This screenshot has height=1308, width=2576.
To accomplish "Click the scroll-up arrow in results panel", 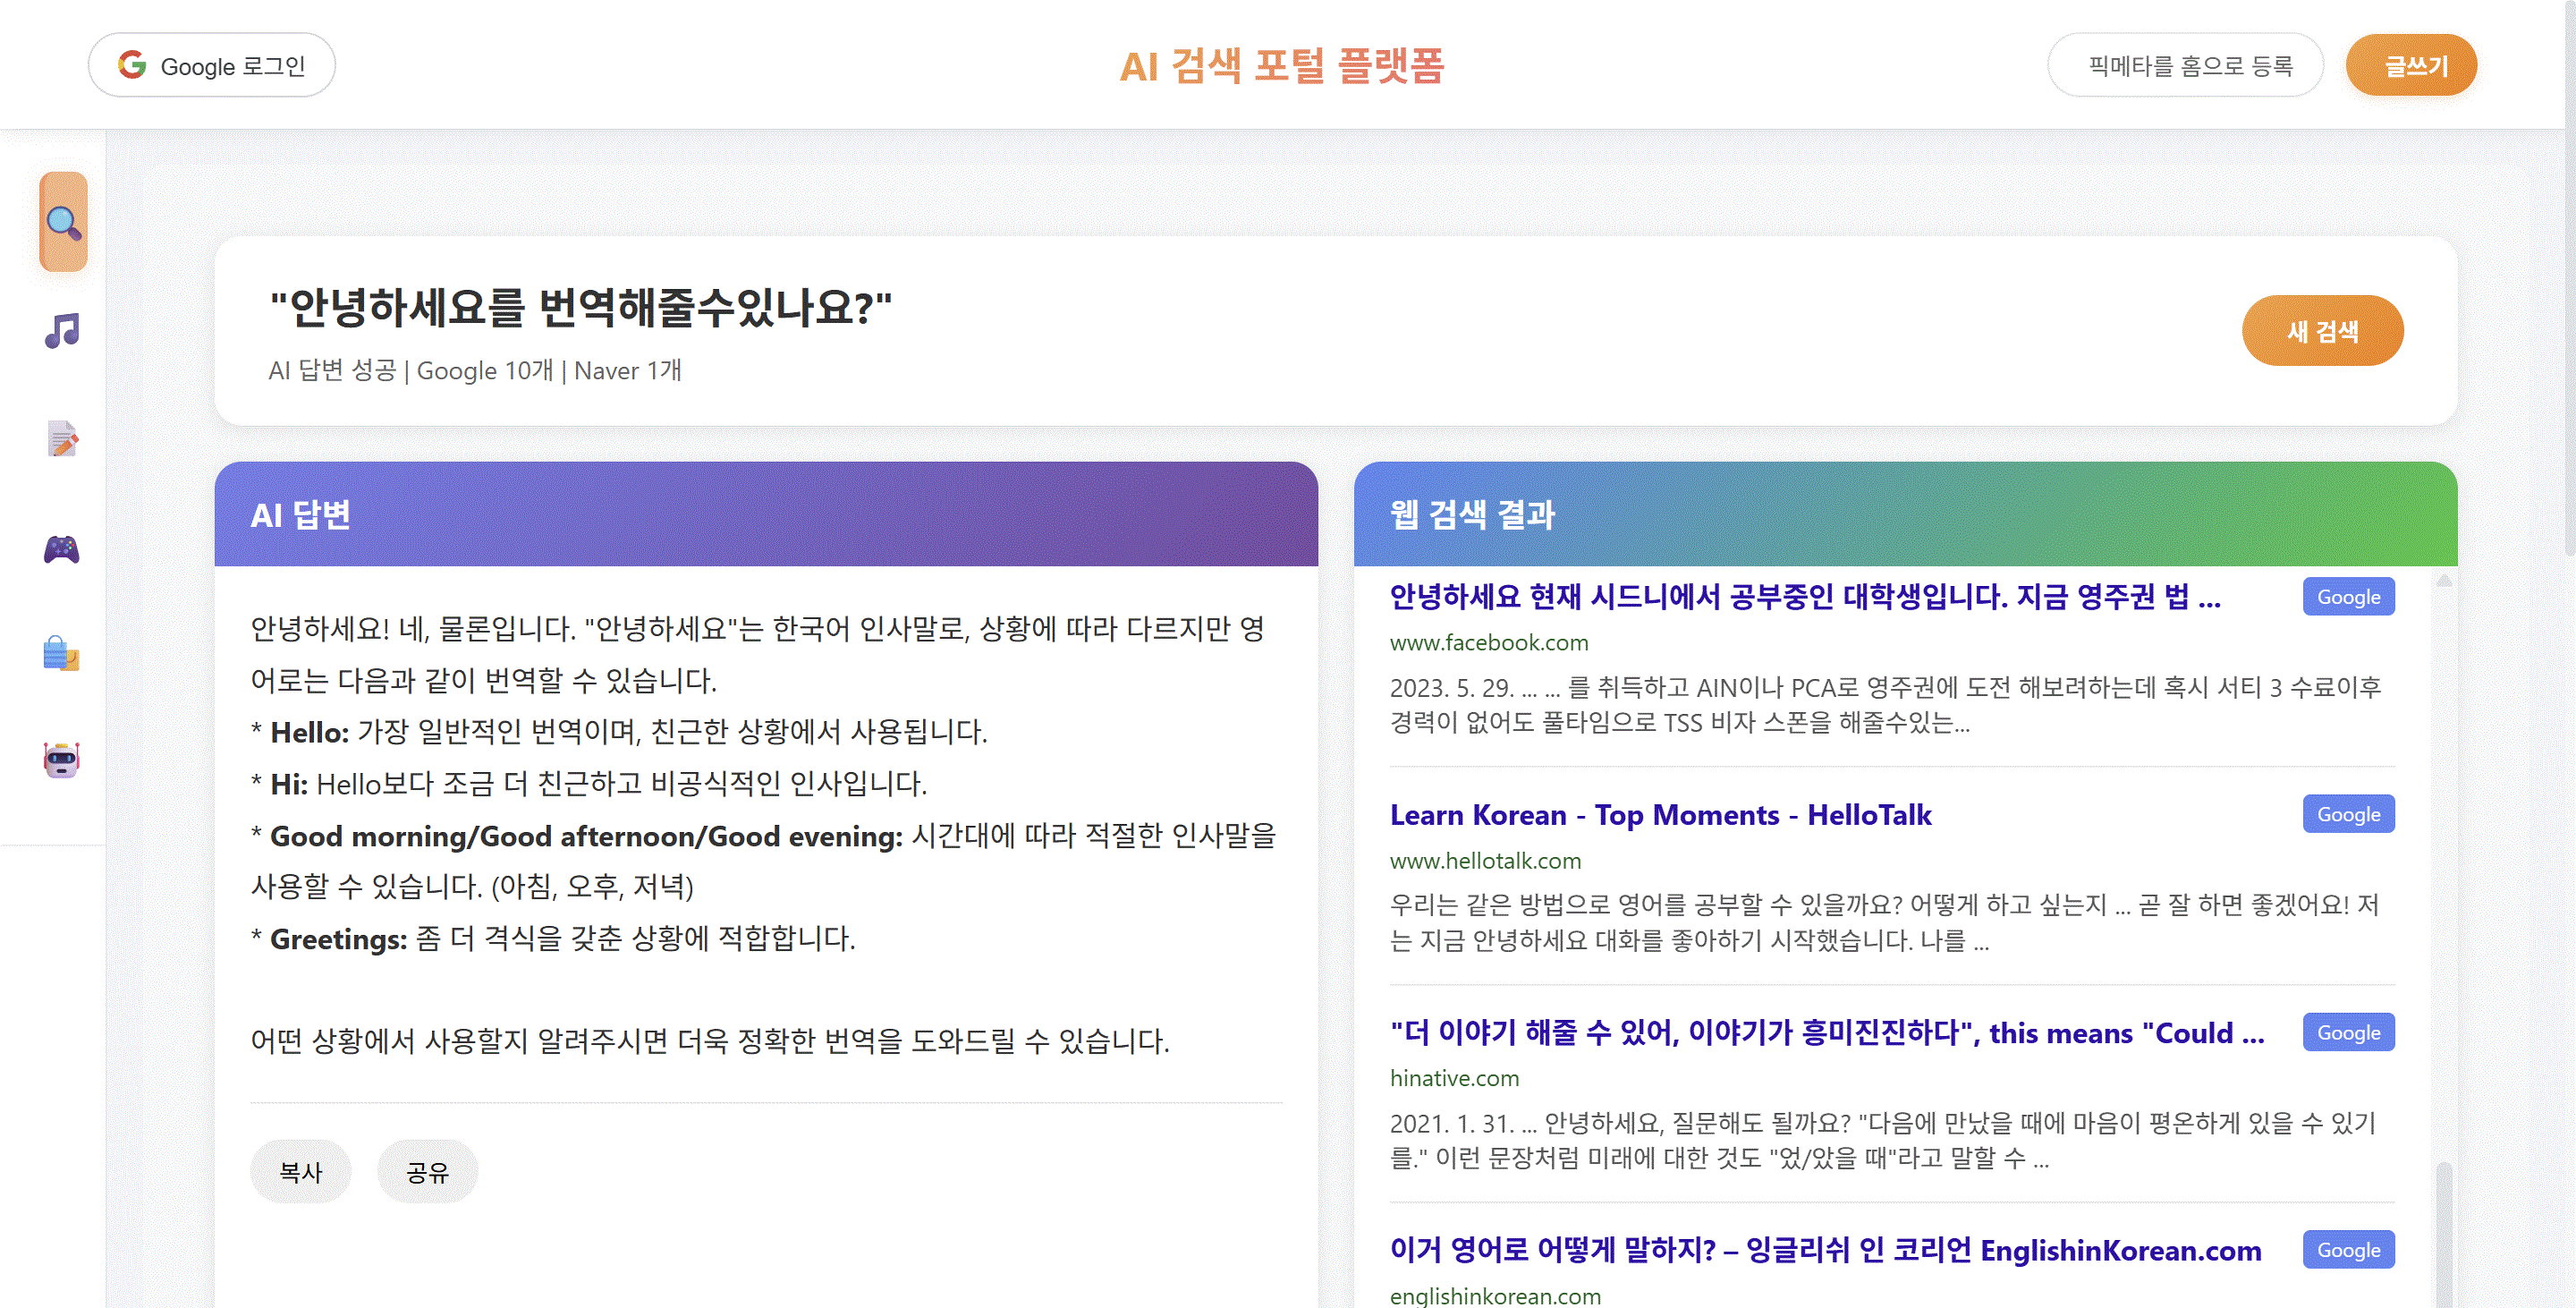I will [2443, 581].
